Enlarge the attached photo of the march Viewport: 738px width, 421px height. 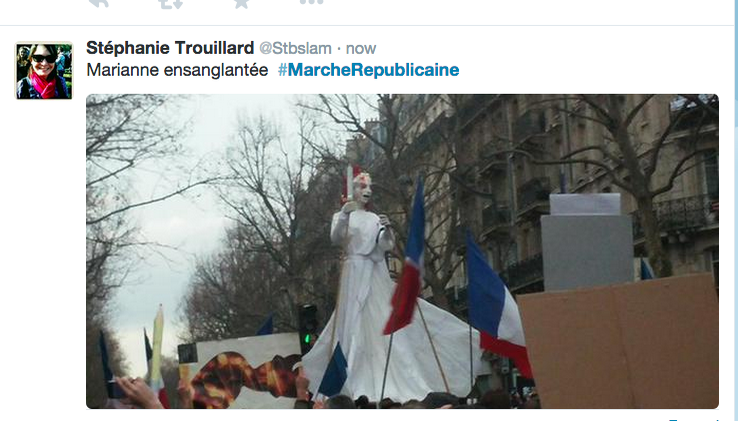402,251
